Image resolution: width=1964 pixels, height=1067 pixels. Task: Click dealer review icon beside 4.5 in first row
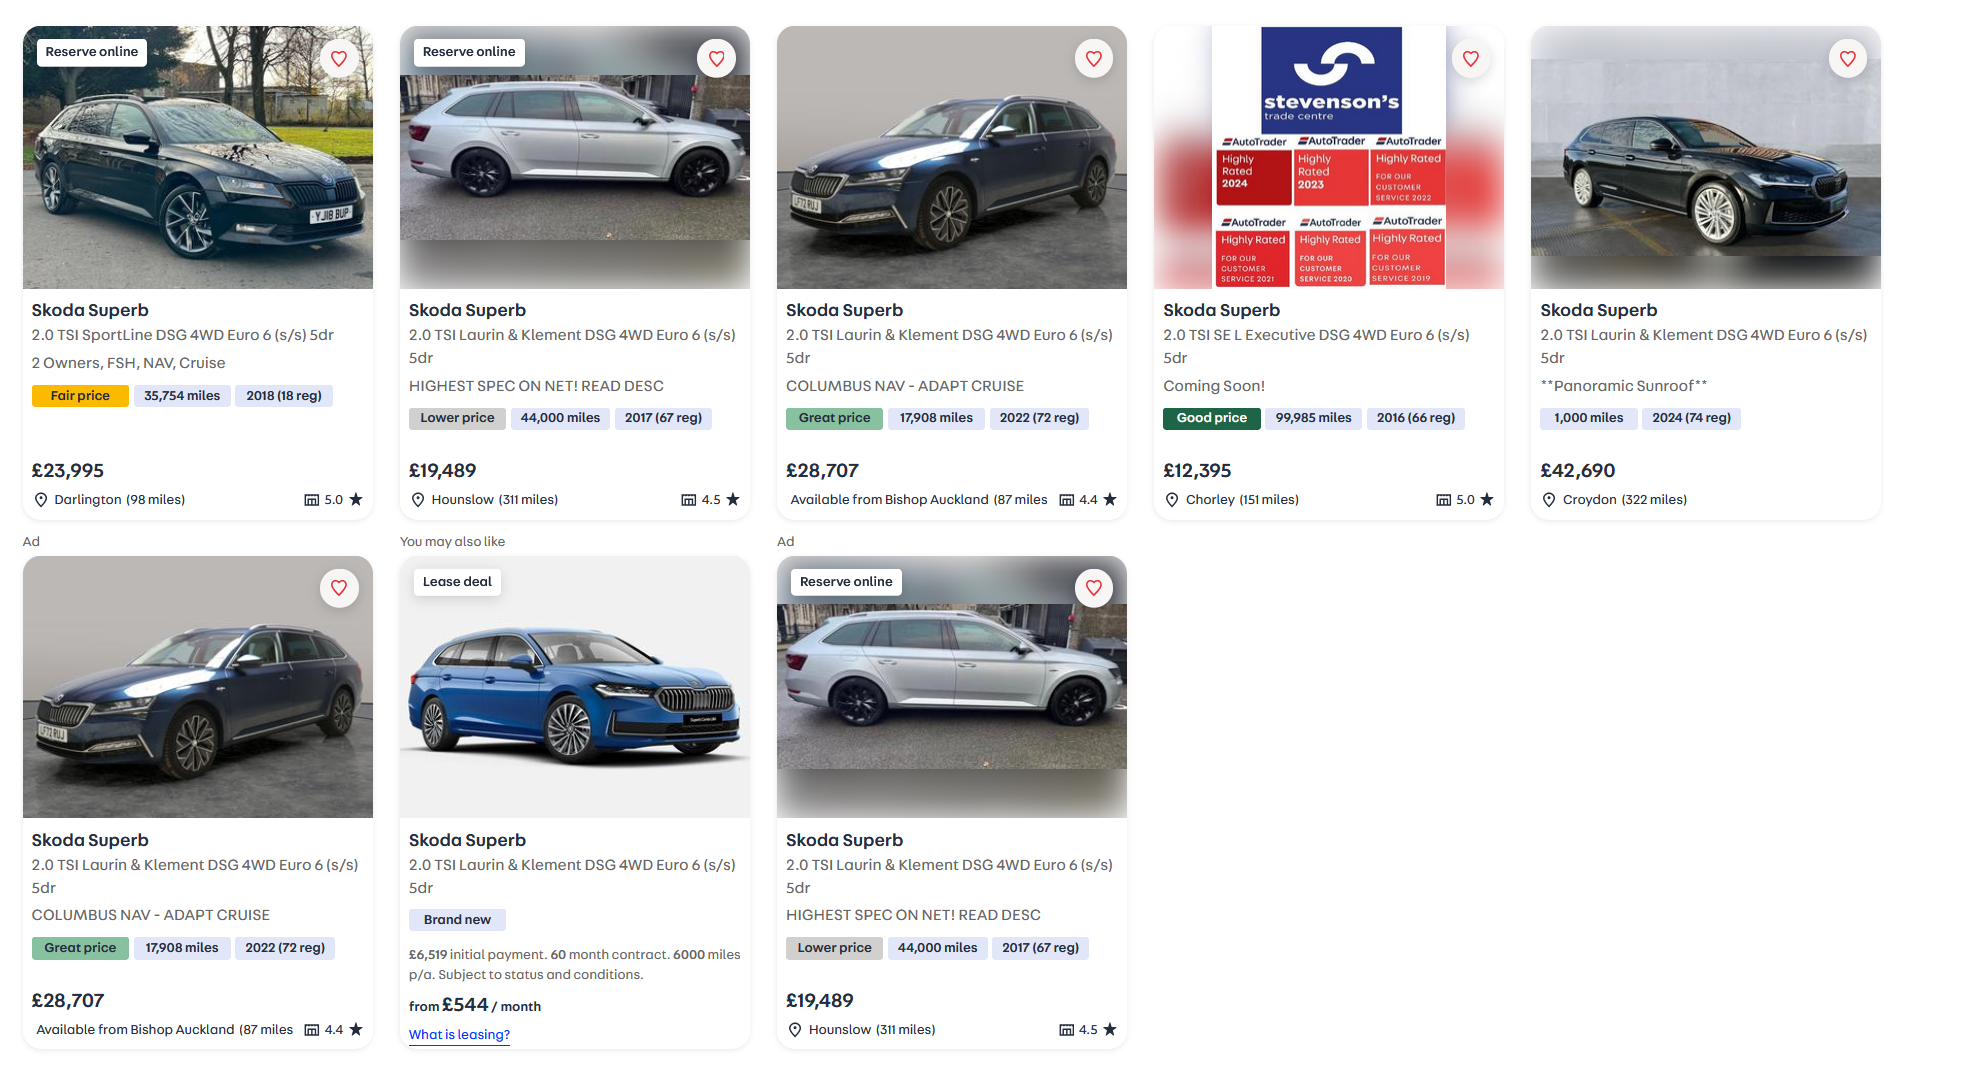click(688, 500)
